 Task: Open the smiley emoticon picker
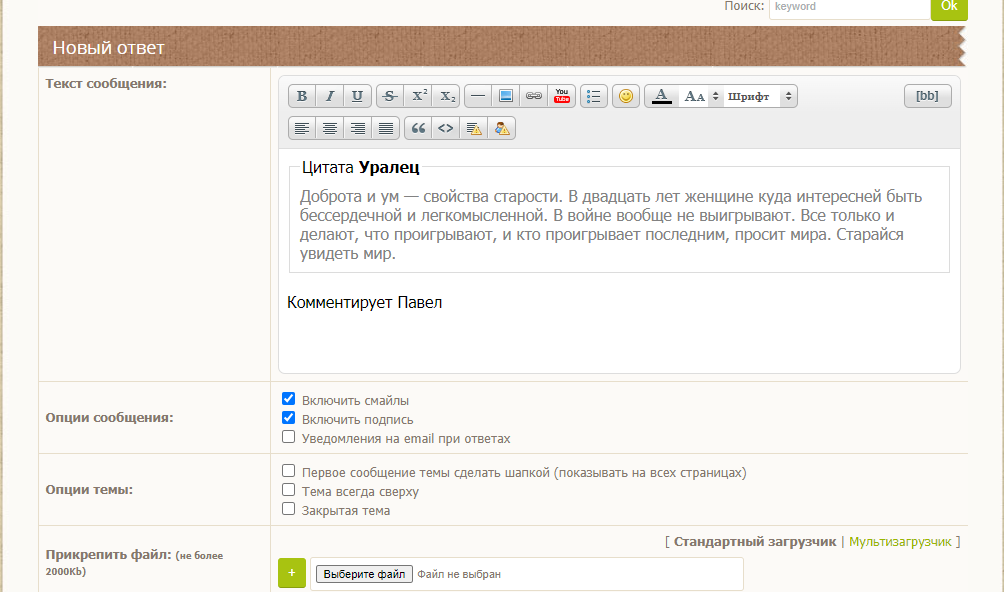coord(626,96)
